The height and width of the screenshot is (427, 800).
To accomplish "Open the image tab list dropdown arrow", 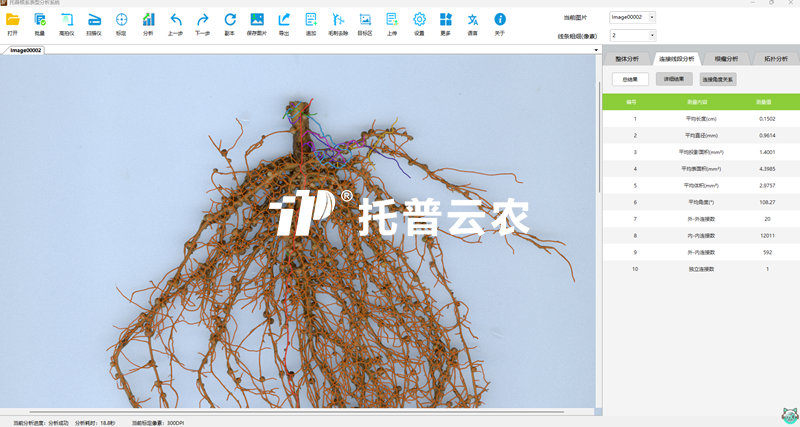I will click(x=596, y=50).
